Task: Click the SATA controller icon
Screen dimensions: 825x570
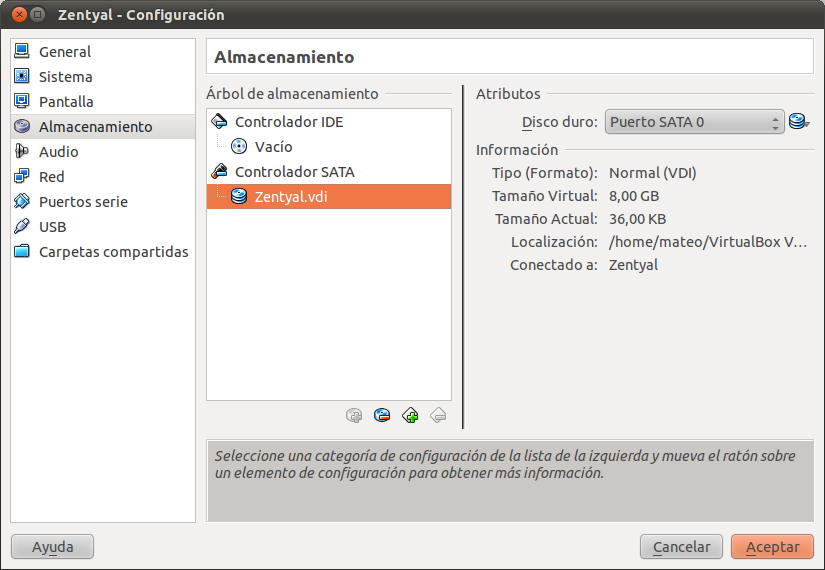Action: click(x=219, y=172)
